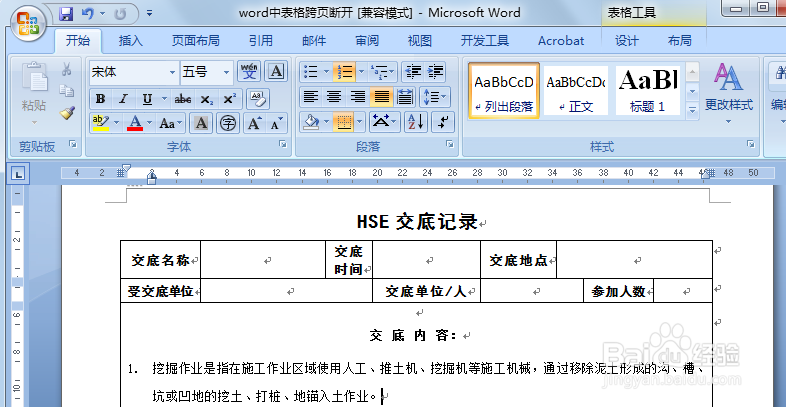Center the paragraph text
The height and width of the screenshot is (407, 786).
[x=334, y=97]
